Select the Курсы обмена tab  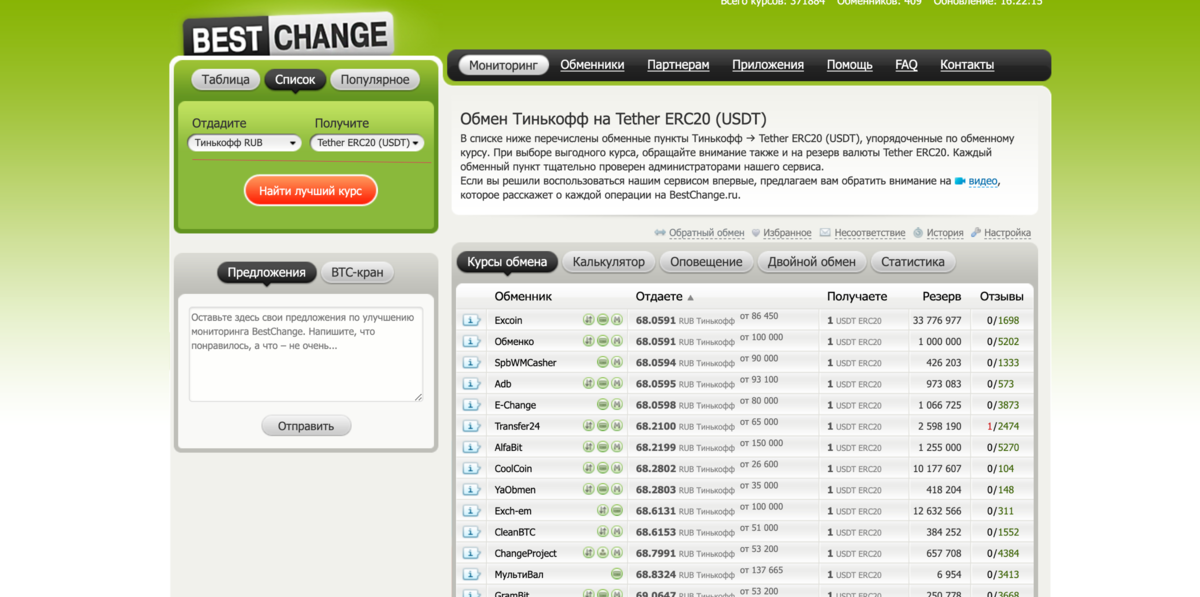click(x=507, y=262)
